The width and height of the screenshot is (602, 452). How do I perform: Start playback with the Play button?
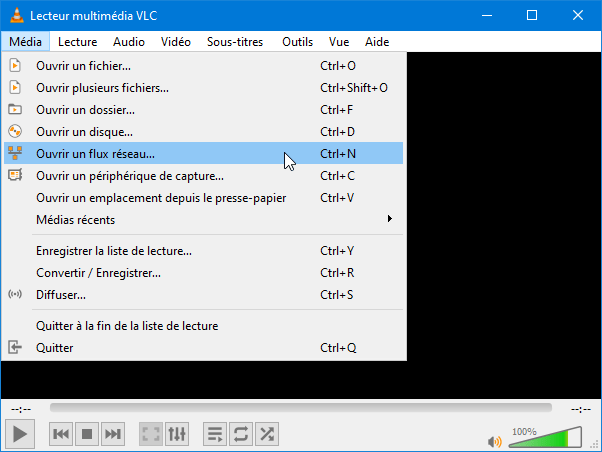pyautogui.click(x=20, y=434)
